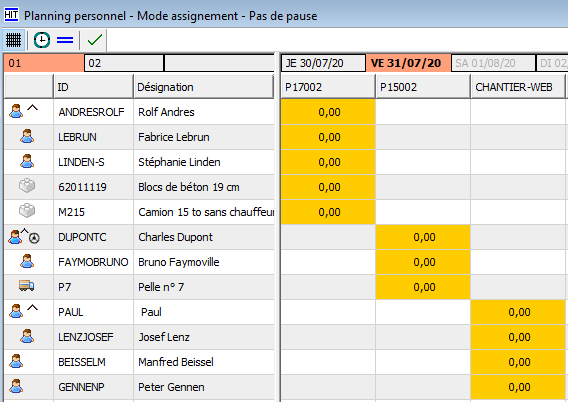Select the 01 tab
The image size is (568, 402).
point(43,63)
